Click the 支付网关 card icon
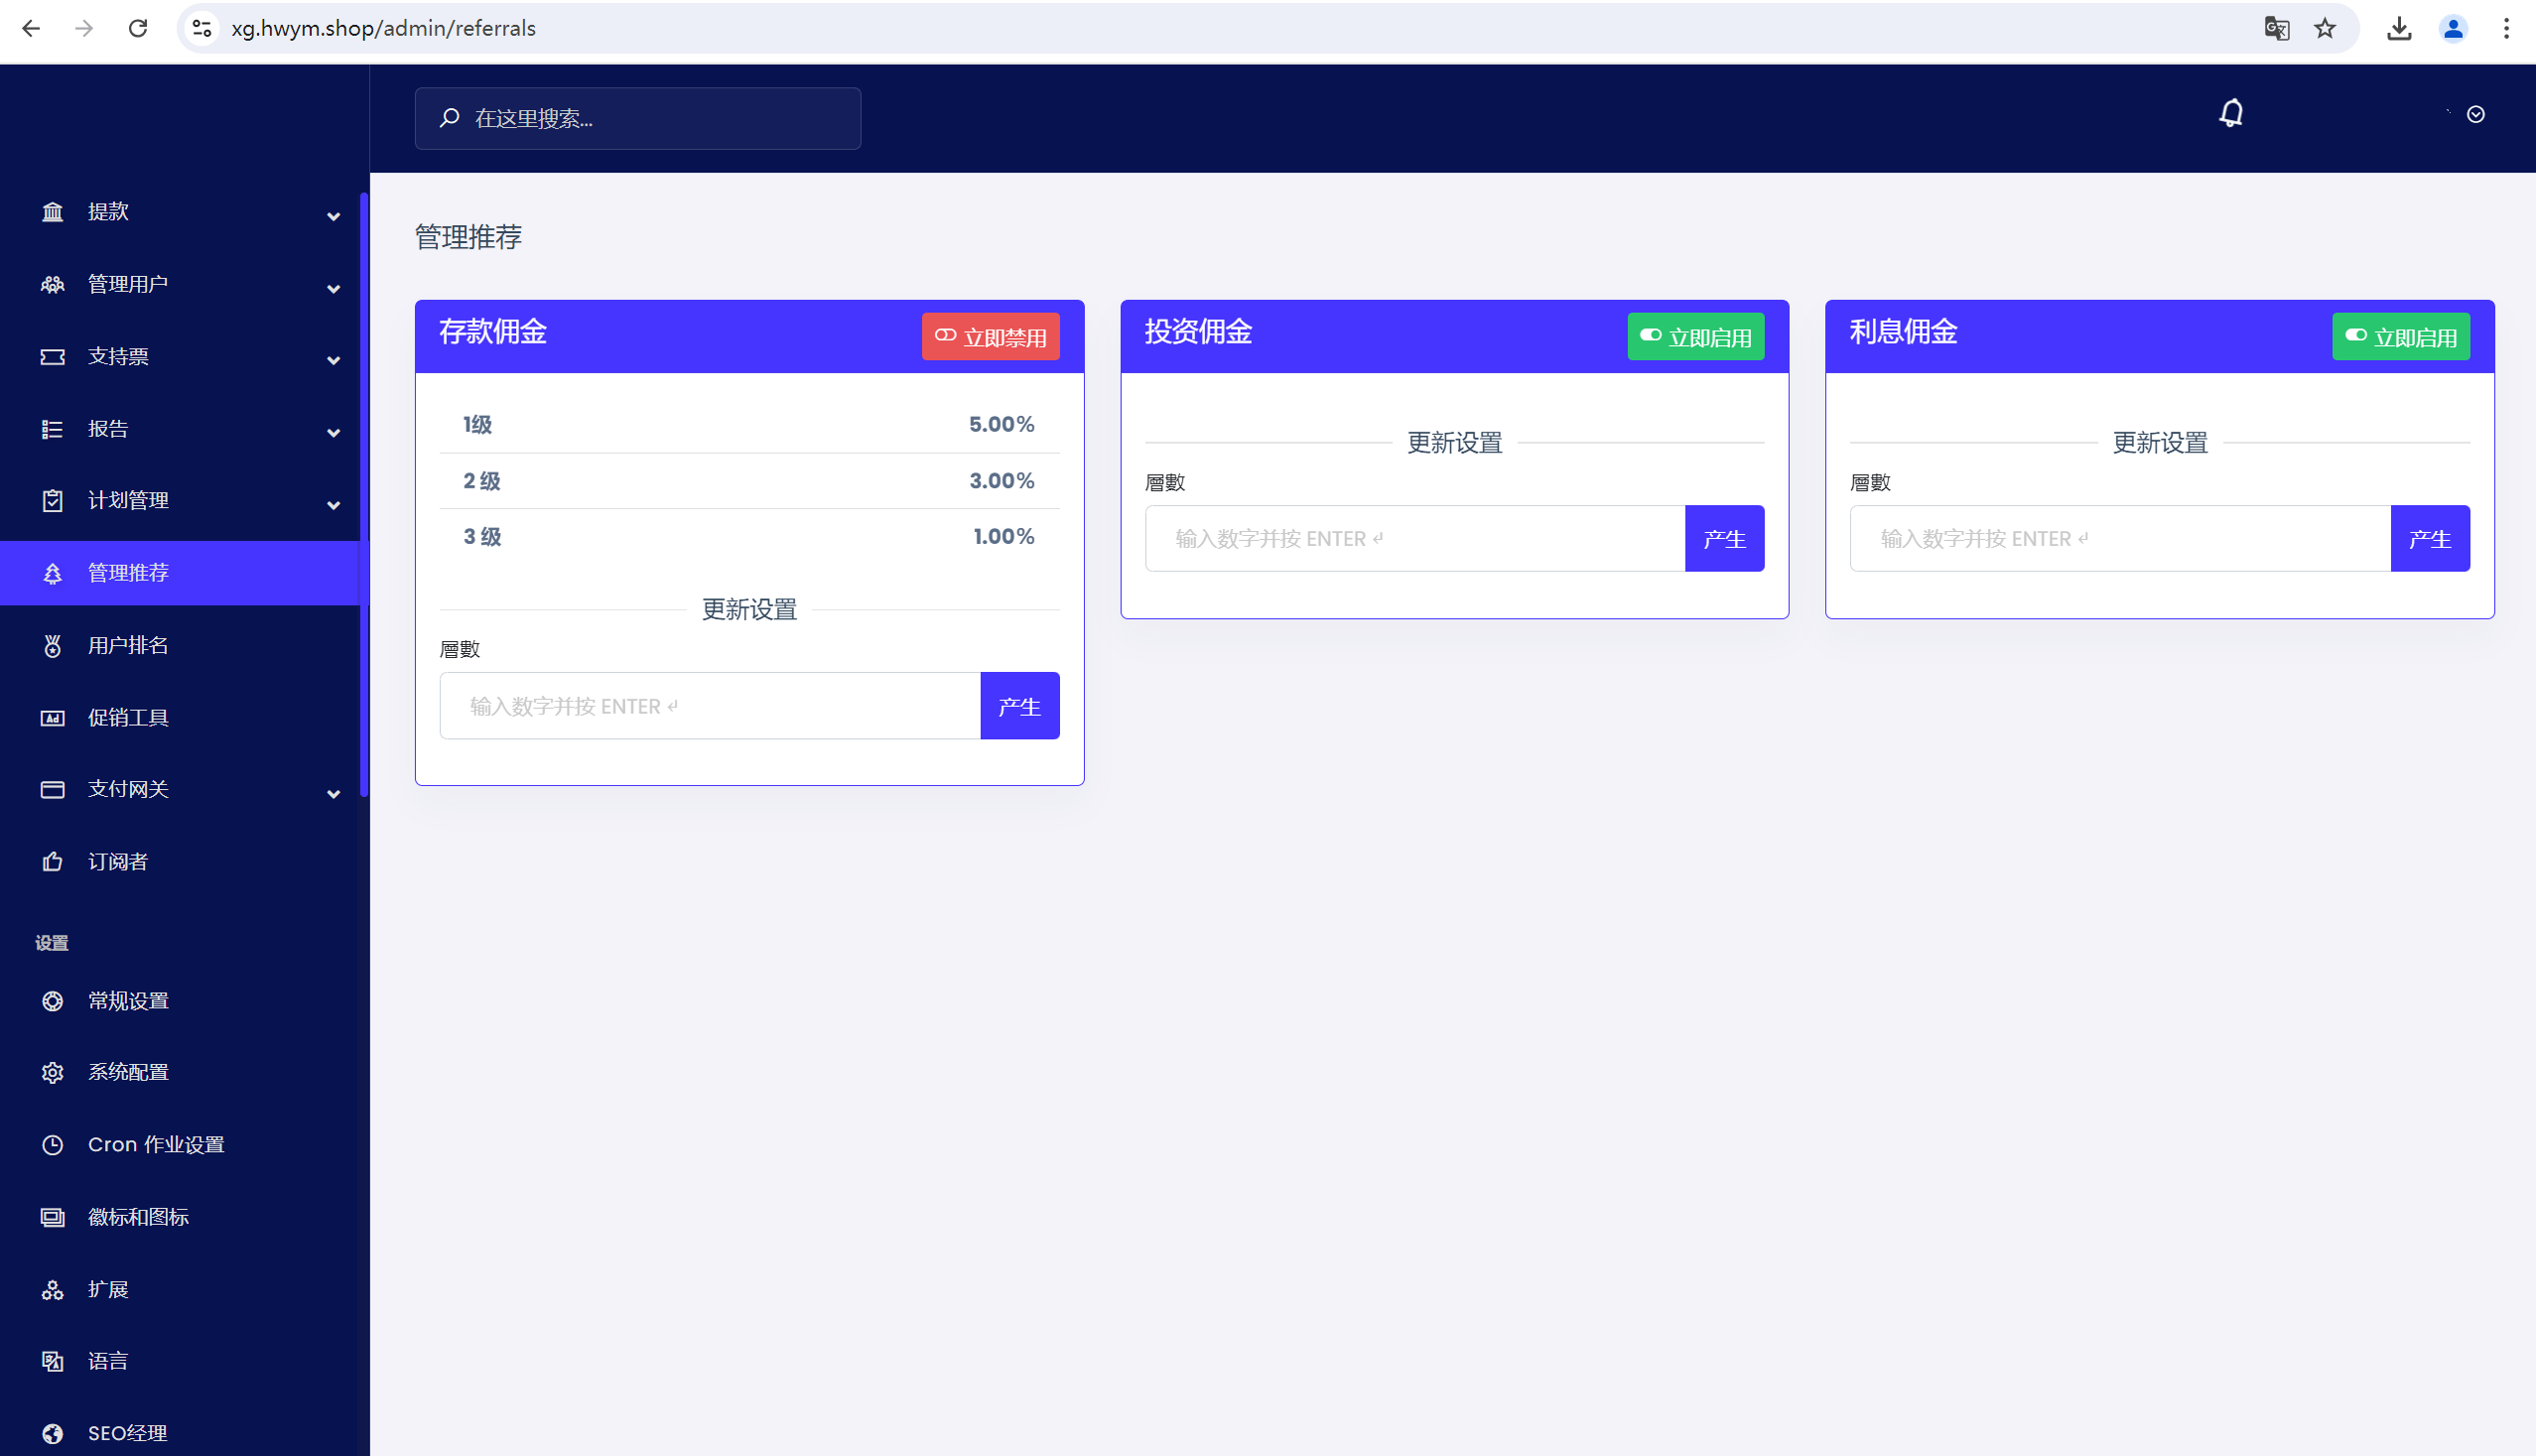2536x1456 pixels. [52, 790]
